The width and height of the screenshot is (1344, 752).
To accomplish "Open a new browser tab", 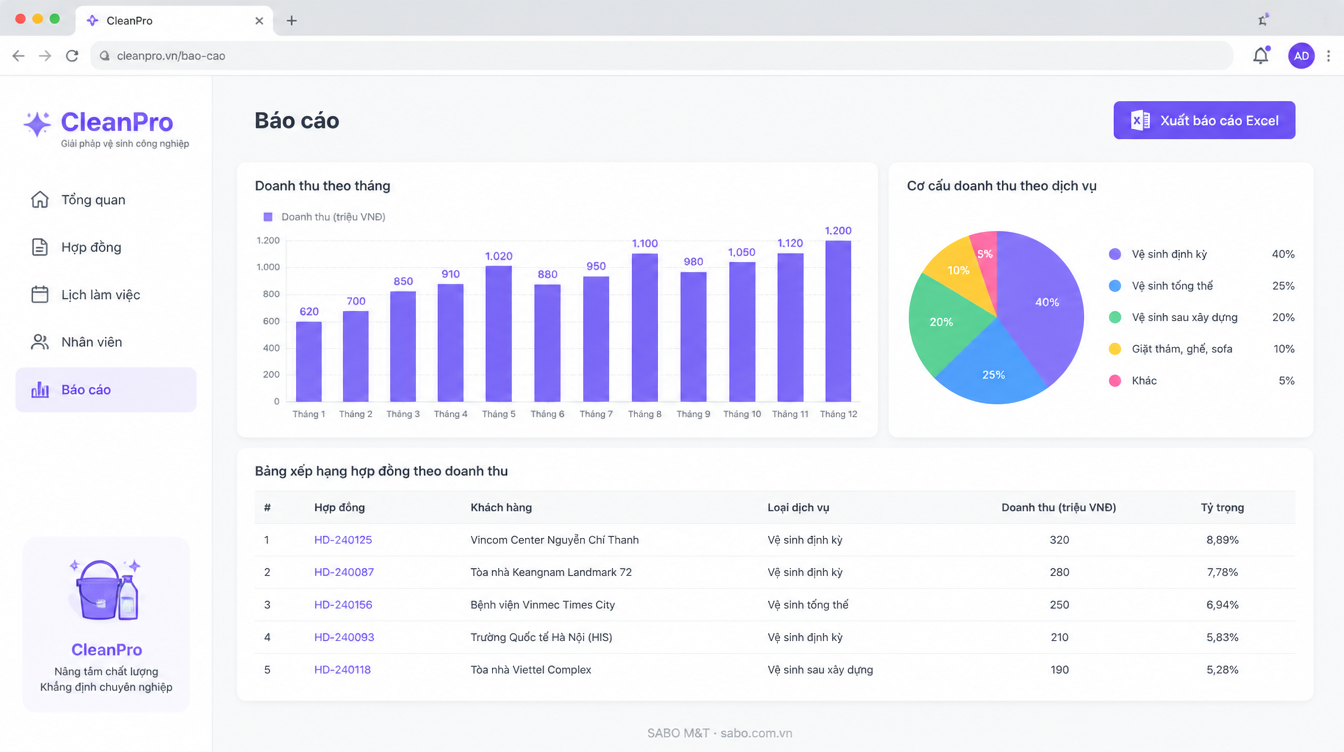I will click(x=292, y=20).
